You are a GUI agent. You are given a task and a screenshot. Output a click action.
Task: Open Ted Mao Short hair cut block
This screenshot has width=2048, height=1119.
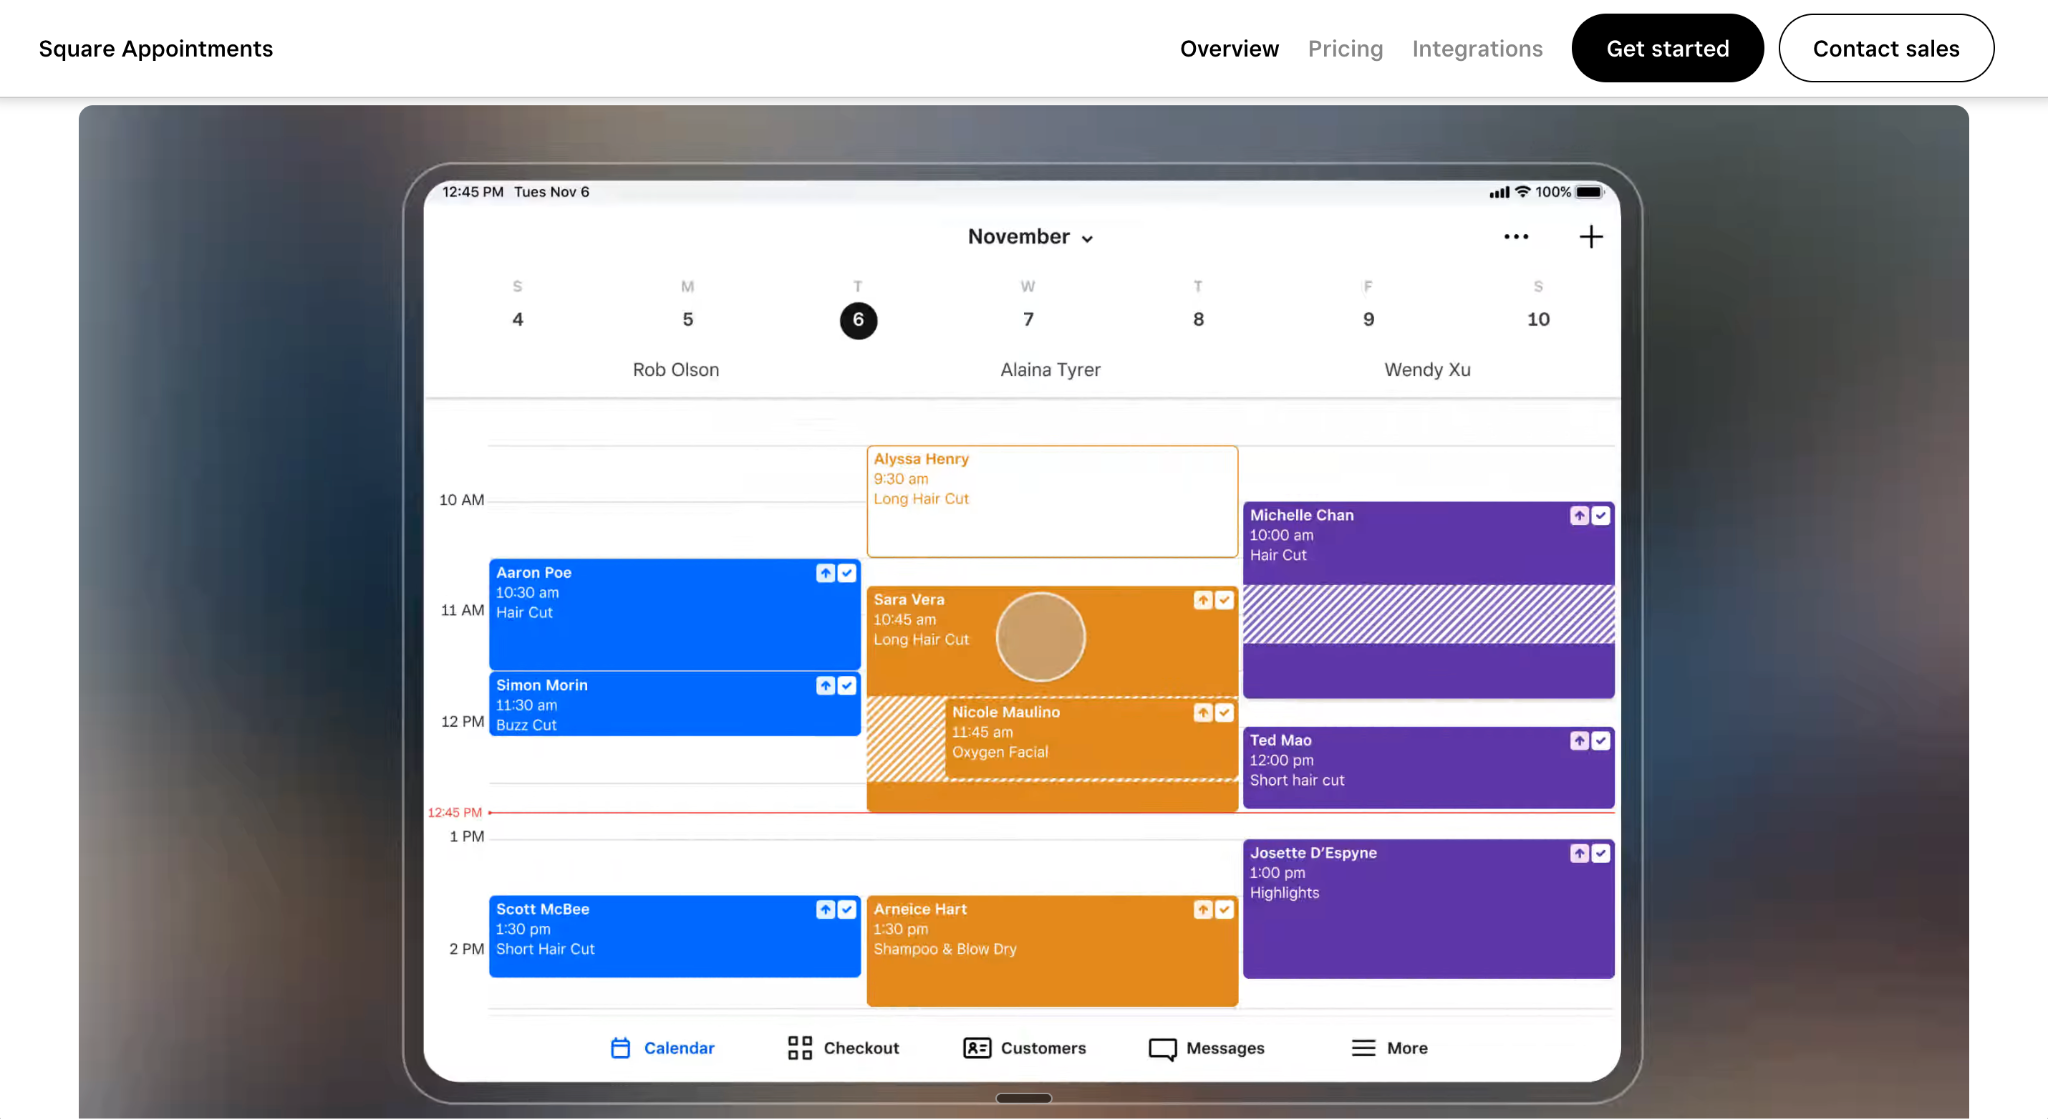[1428, 767]
